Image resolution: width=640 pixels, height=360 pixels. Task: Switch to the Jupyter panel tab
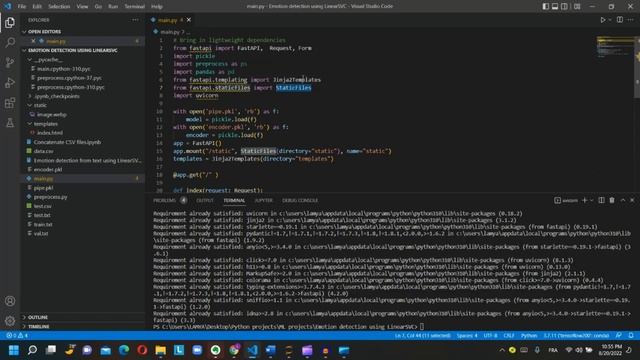(x=264, y=200)
